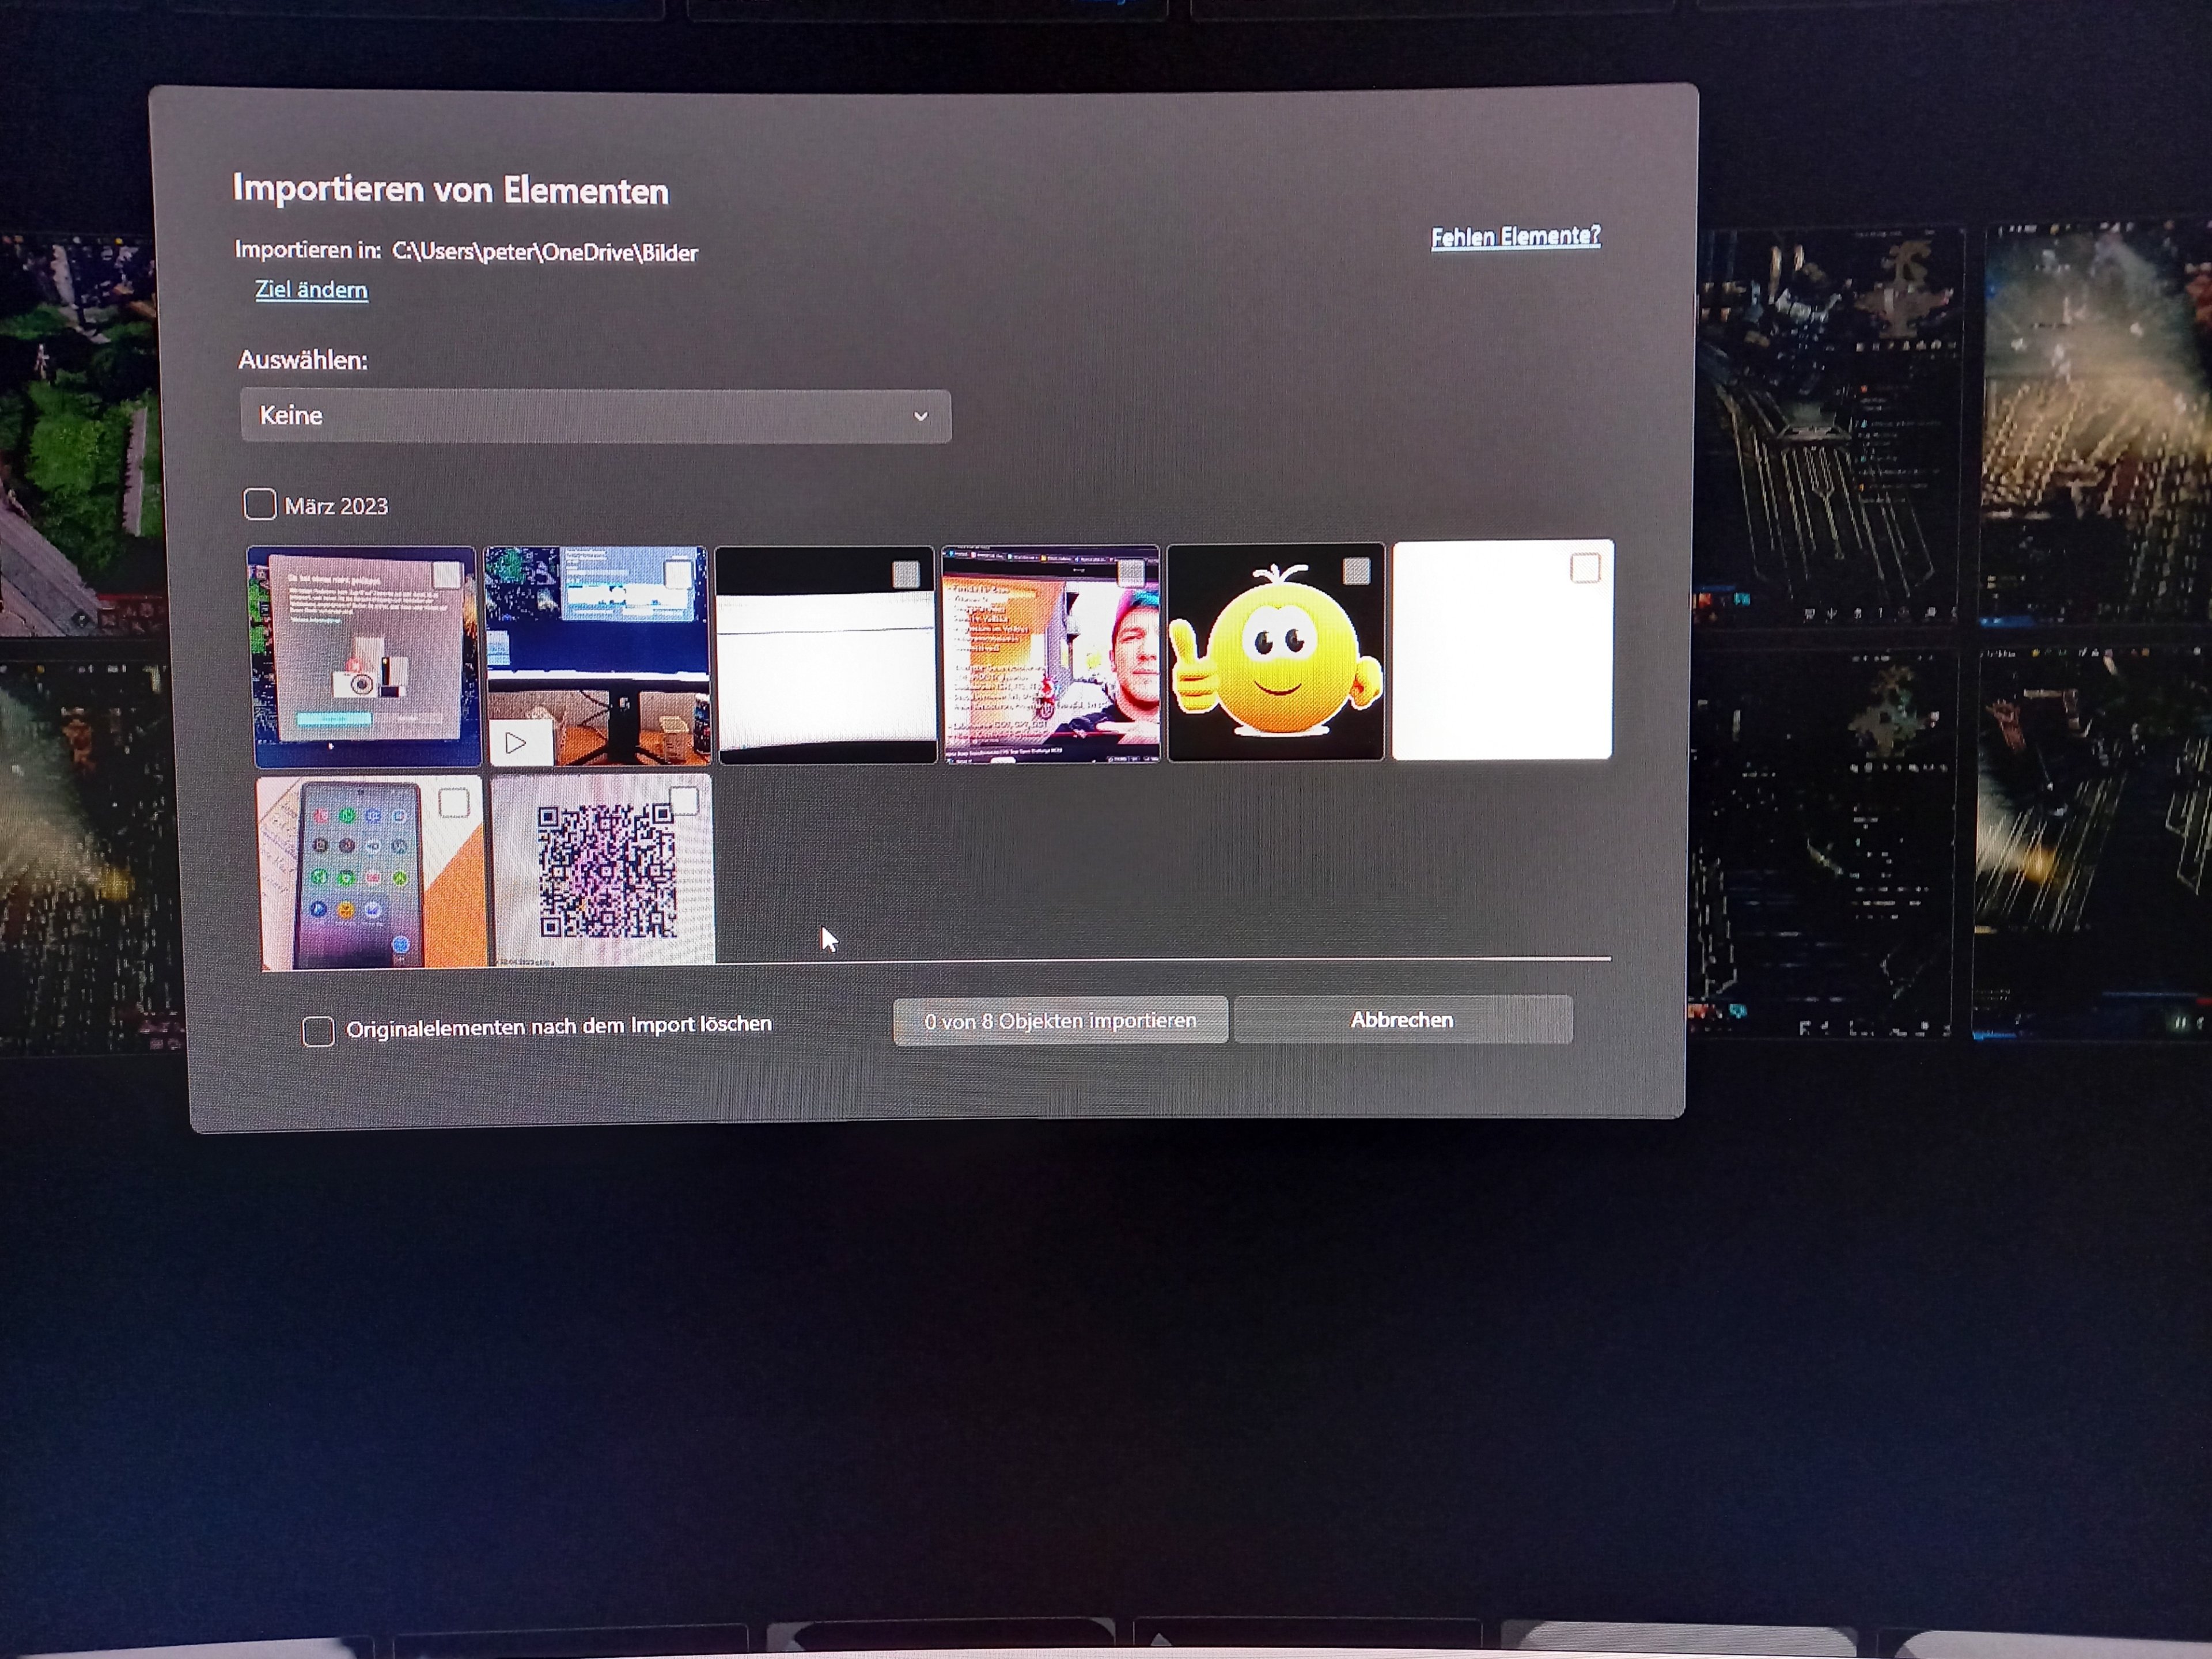The height and width of the screenshot is (1659, 2212).
Task: Tick the checkbox on the smartphone photo
Action: (x=454, y=802)
